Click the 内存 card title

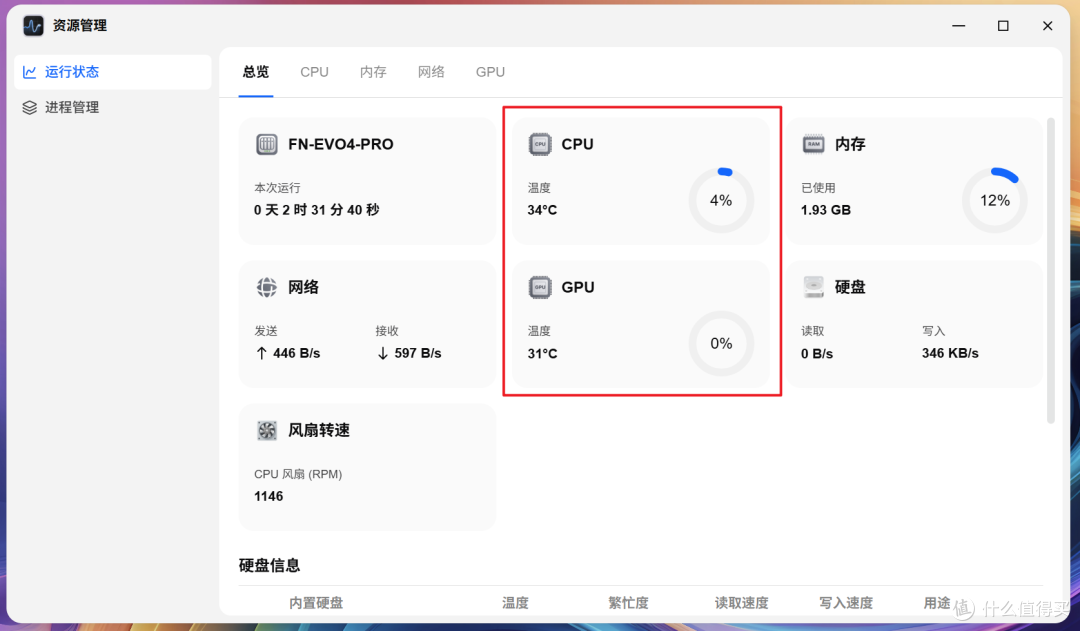[x=850, y=144]
